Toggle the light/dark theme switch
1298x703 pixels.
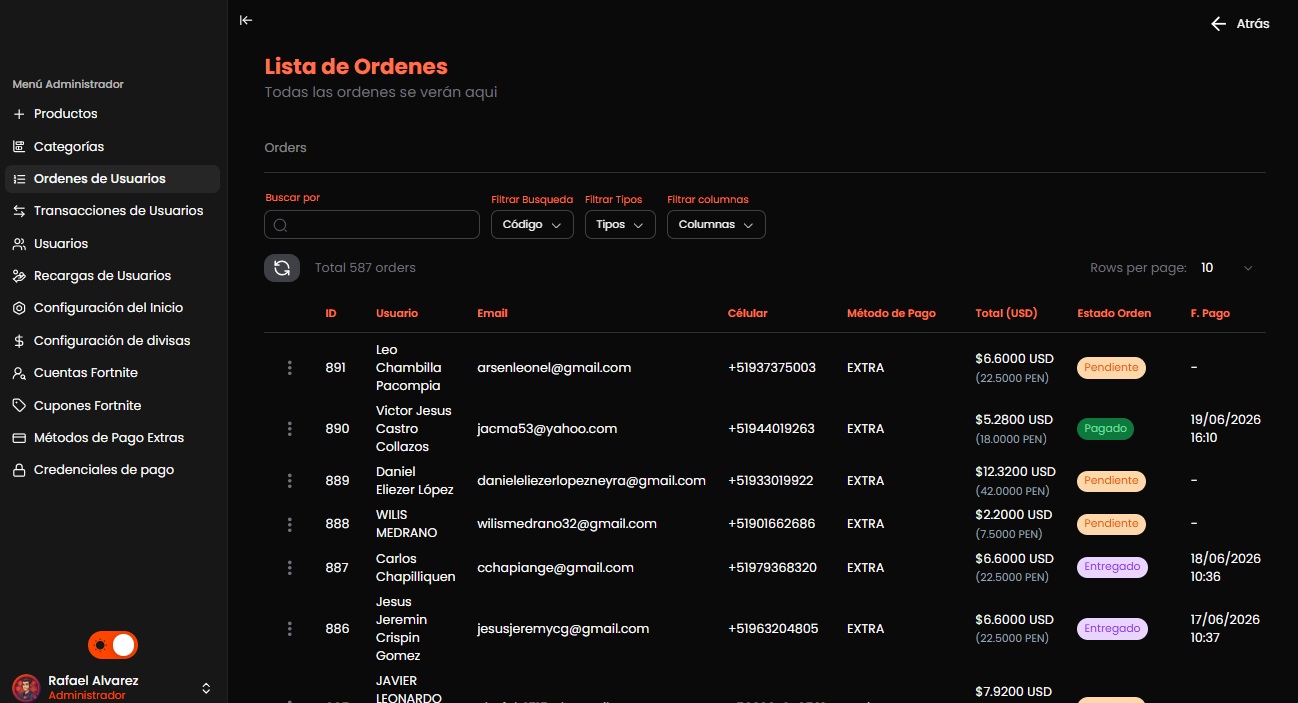point(113,645)
